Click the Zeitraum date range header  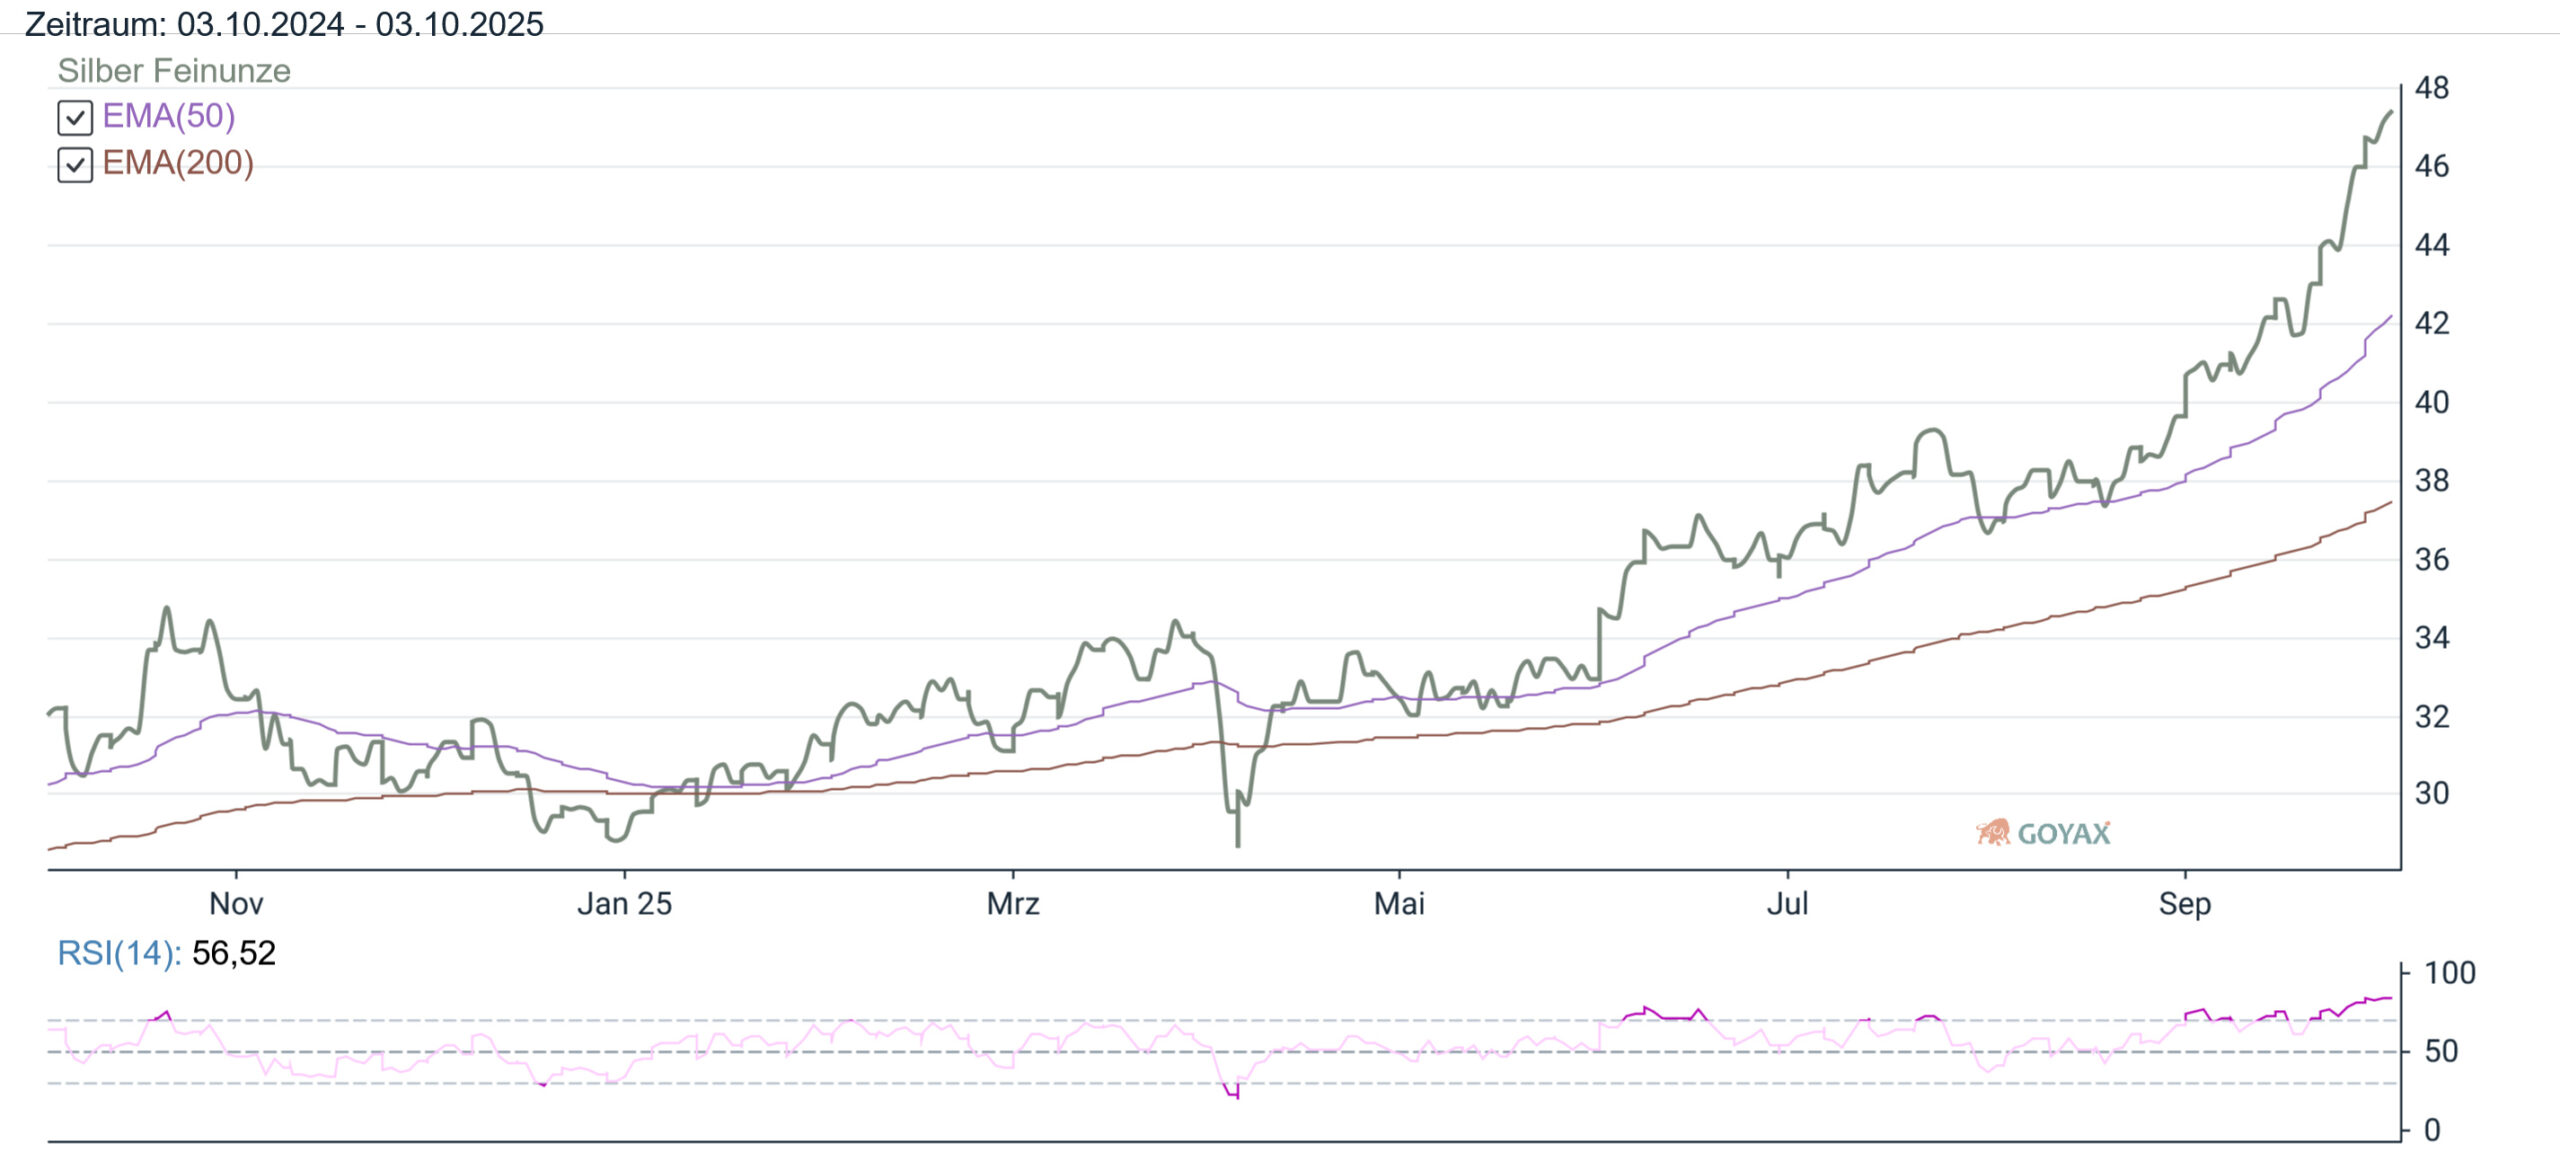coord(284,24)
